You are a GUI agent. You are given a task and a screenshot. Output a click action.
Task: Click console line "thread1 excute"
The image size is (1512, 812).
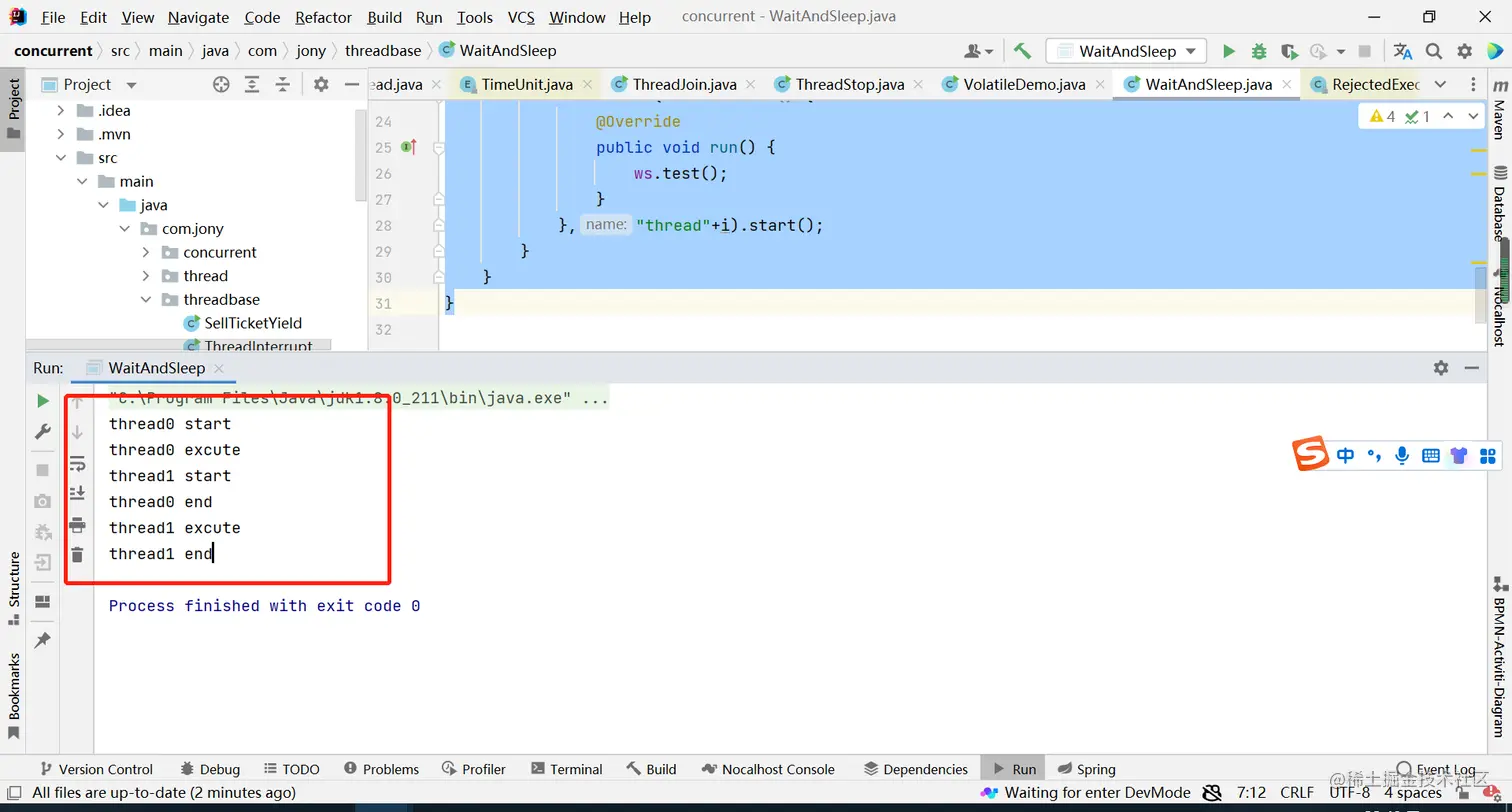(175, 528)
